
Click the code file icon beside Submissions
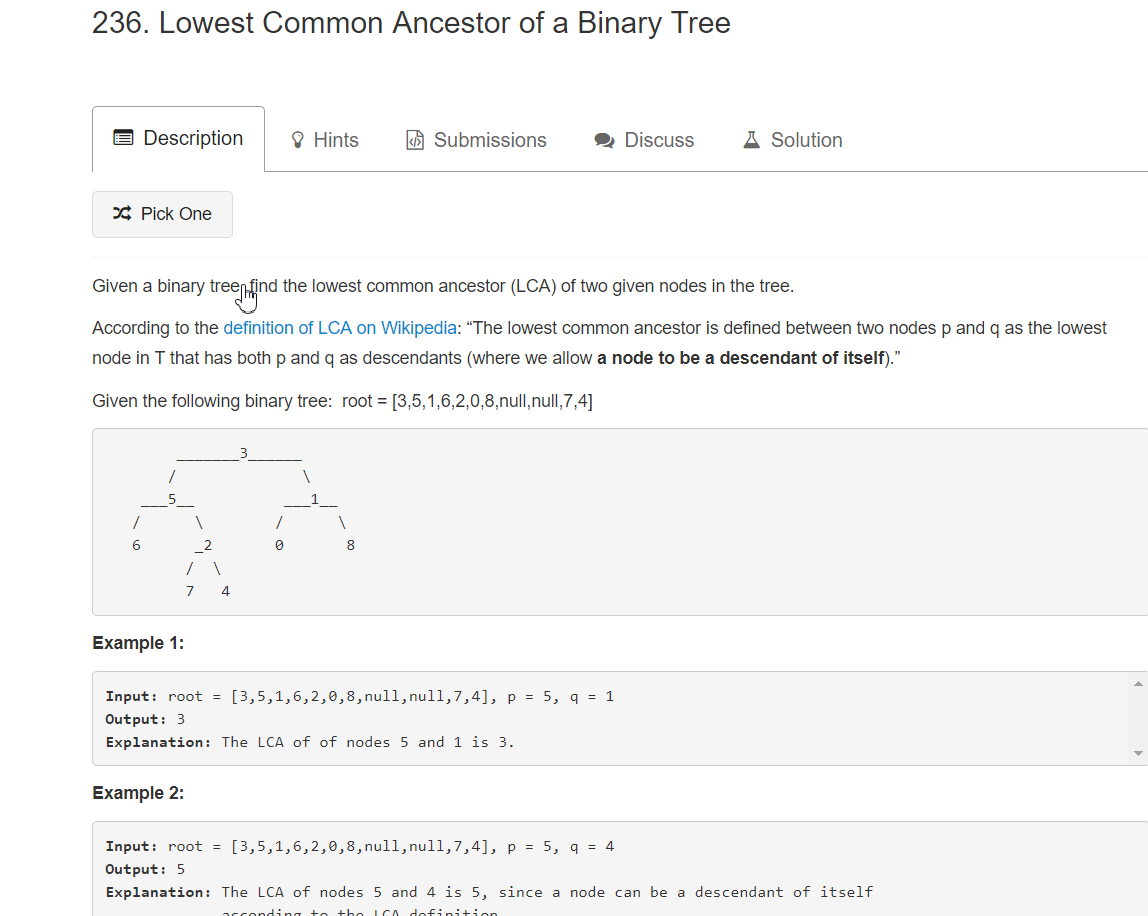coord(415,139)
